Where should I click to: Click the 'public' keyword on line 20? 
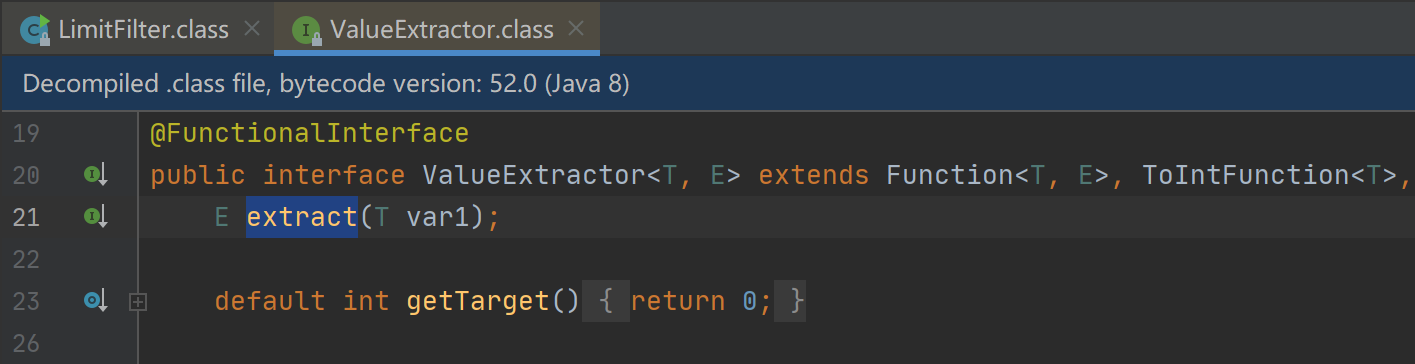coord(197,175)
